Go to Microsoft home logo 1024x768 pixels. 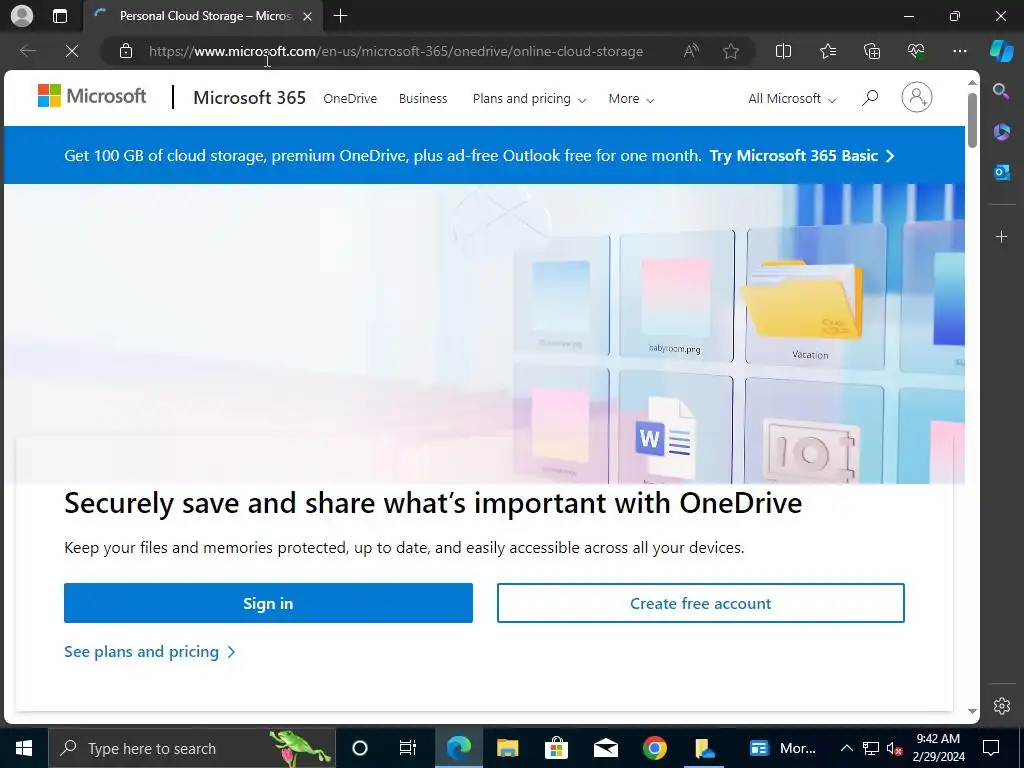[92, 96]
